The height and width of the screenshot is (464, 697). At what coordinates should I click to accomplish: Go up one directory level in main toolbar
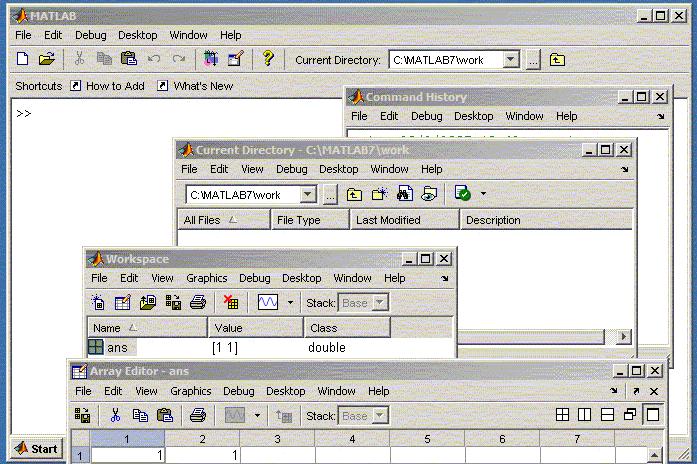click(x=557, y=60)
